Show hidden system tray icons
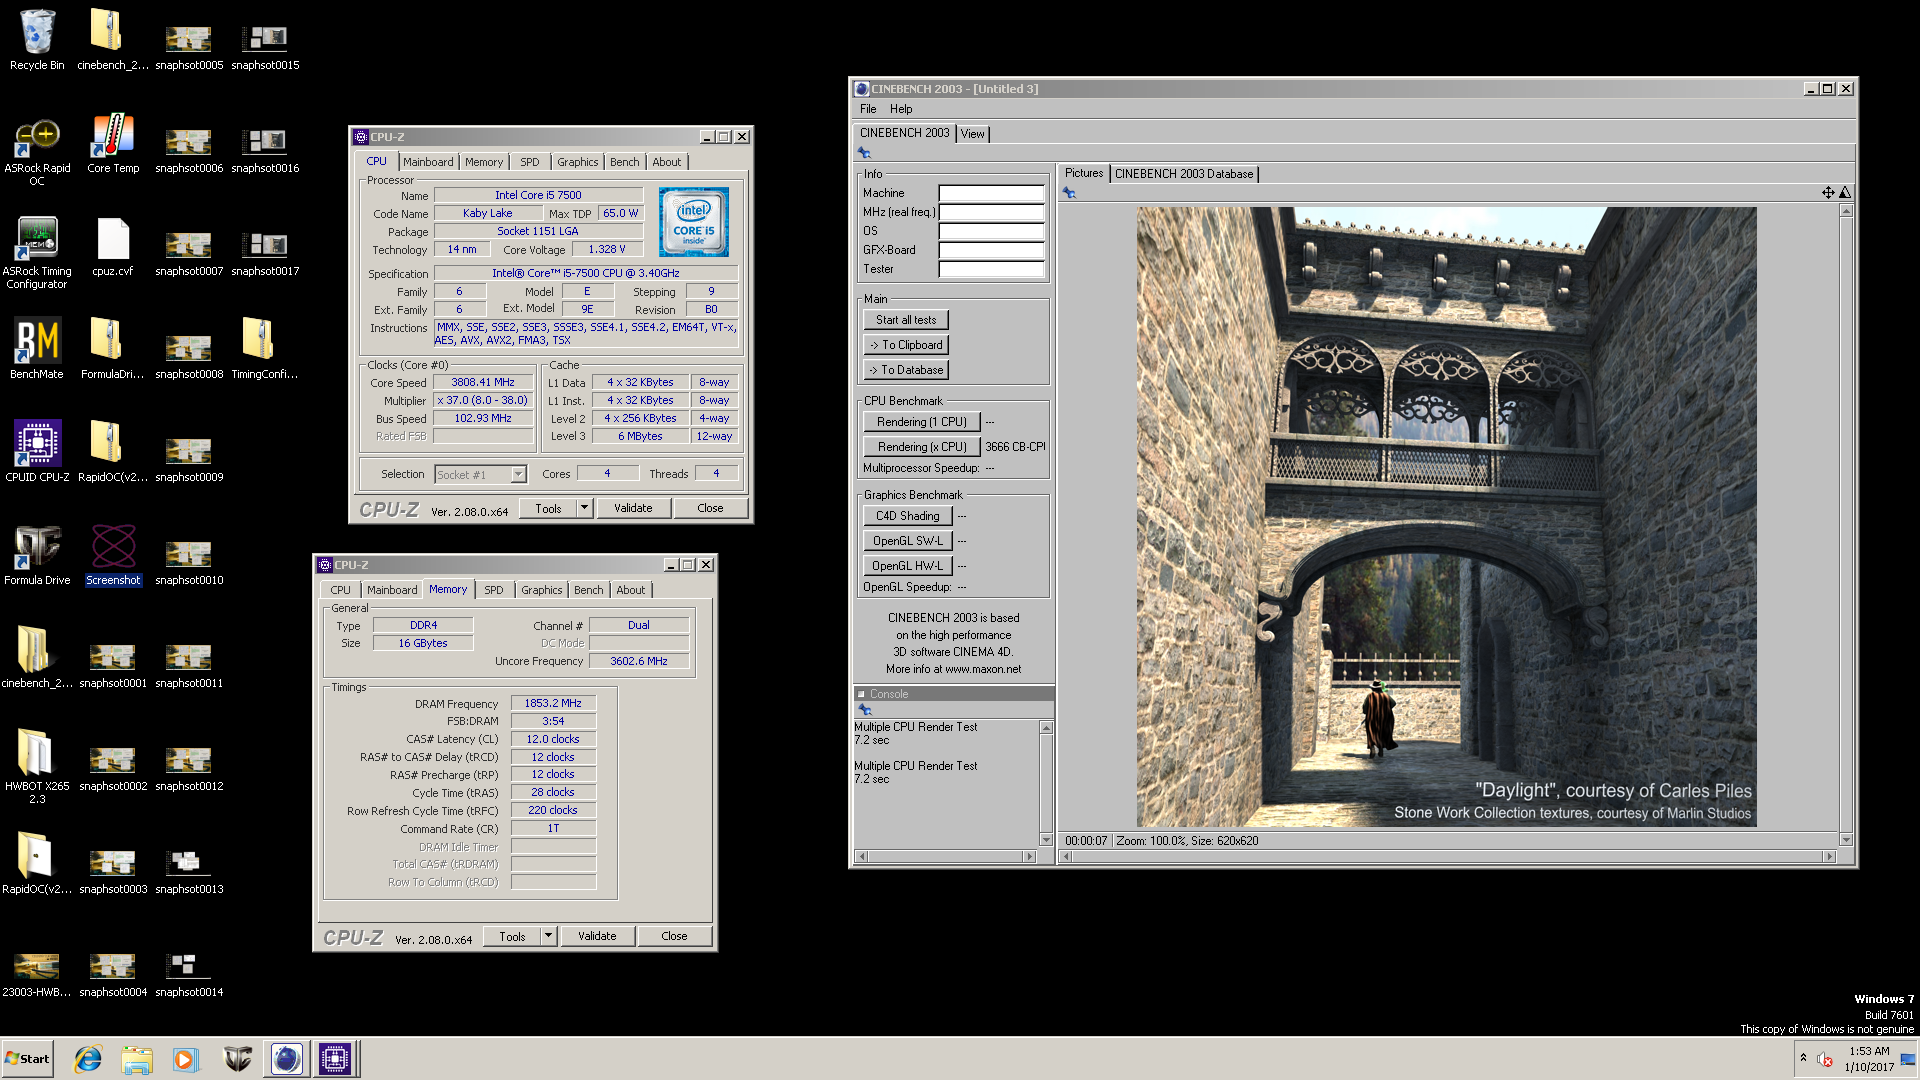The height and width of the screenshot is (1080, 1920). 1803,1058
